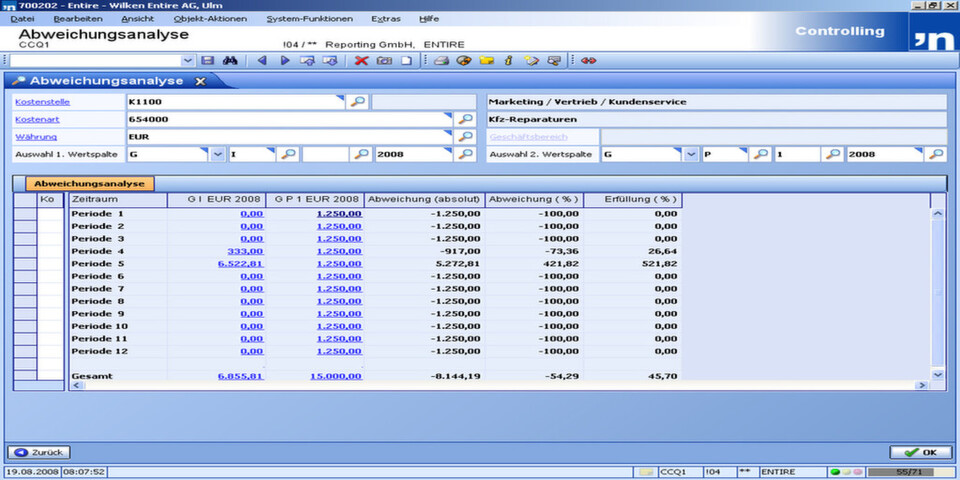The image size is (960, 480).
Task: Open the Hilfe menu
Action: pos(429,19)
